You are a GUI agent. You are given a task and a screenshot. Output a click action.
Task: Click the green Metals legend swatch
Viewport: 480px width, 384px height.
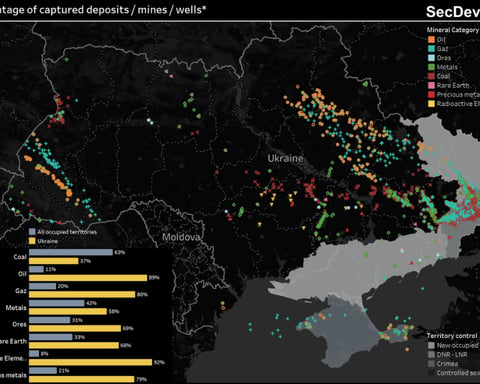click(431, 67)
